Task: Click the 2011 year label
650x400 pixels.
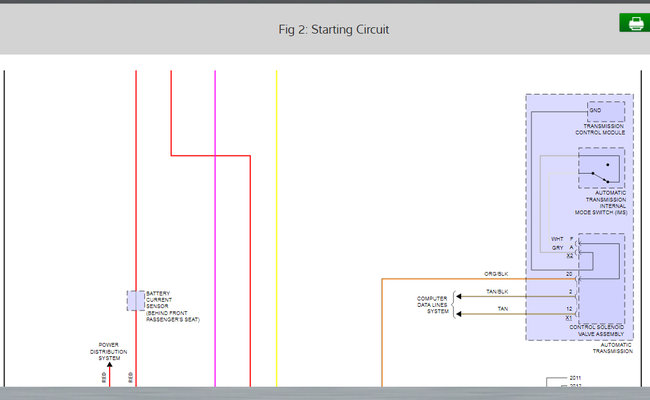Action: point(575,378)
